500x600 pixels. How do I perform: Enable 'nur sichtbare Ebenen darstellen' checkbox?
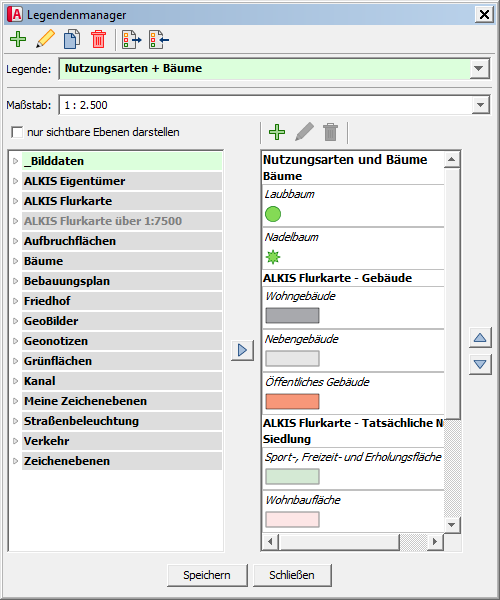17,132
